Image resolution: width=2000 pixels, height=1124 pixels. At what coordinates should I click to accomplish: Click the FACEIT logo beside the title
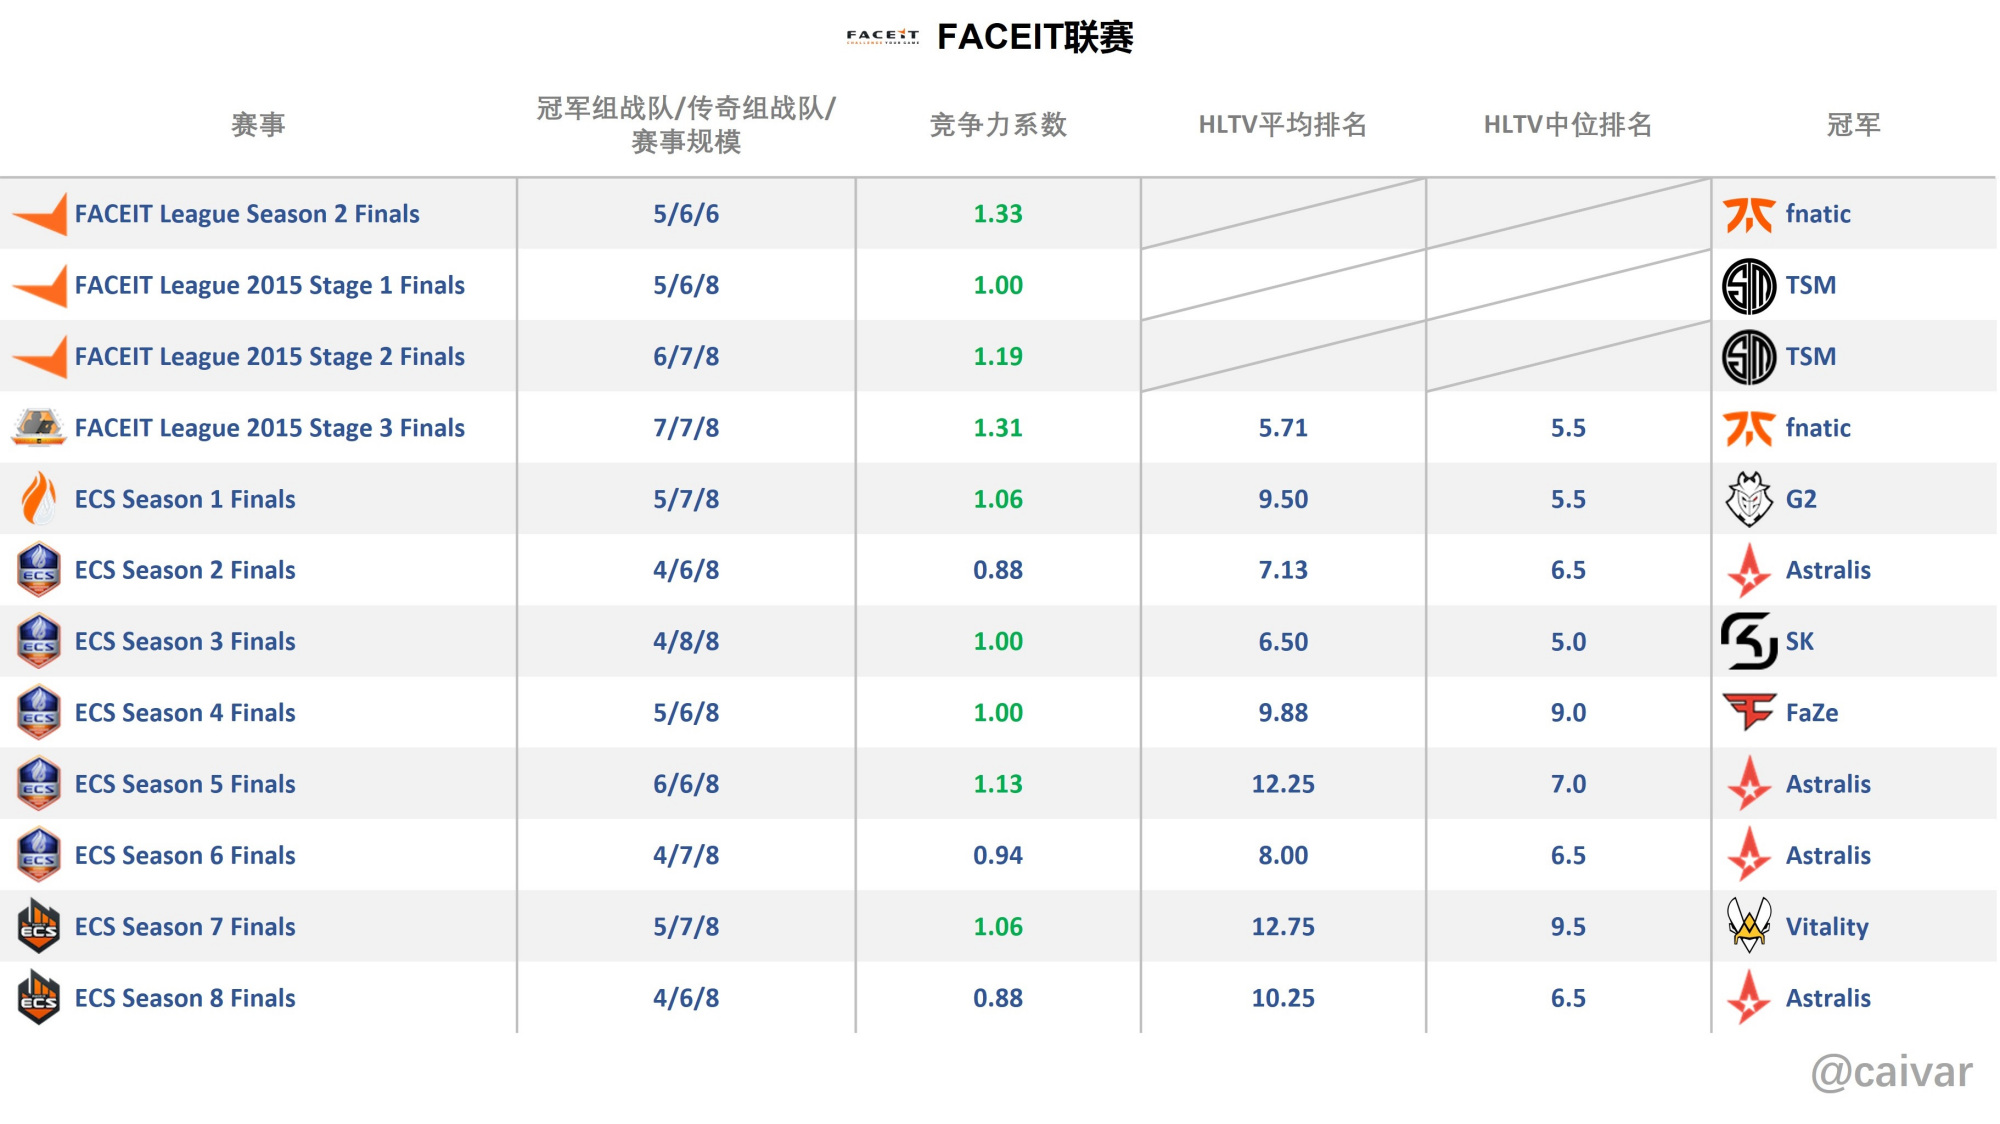(882, 37)
